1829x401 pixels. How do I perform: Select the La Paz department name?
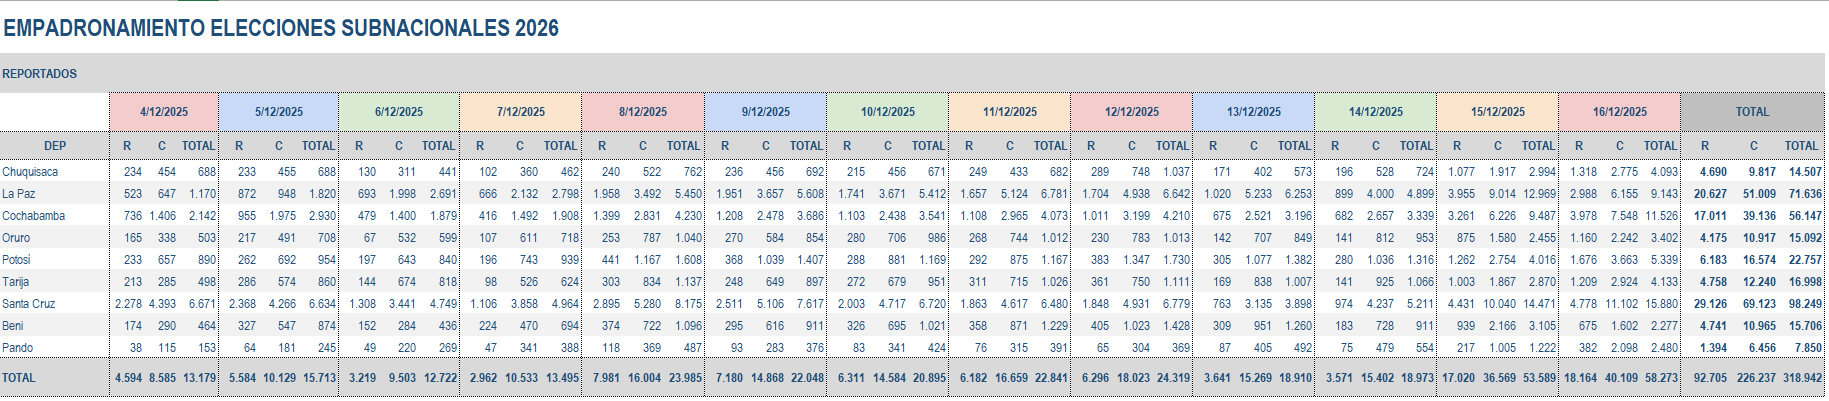click(x=19, y=194)
